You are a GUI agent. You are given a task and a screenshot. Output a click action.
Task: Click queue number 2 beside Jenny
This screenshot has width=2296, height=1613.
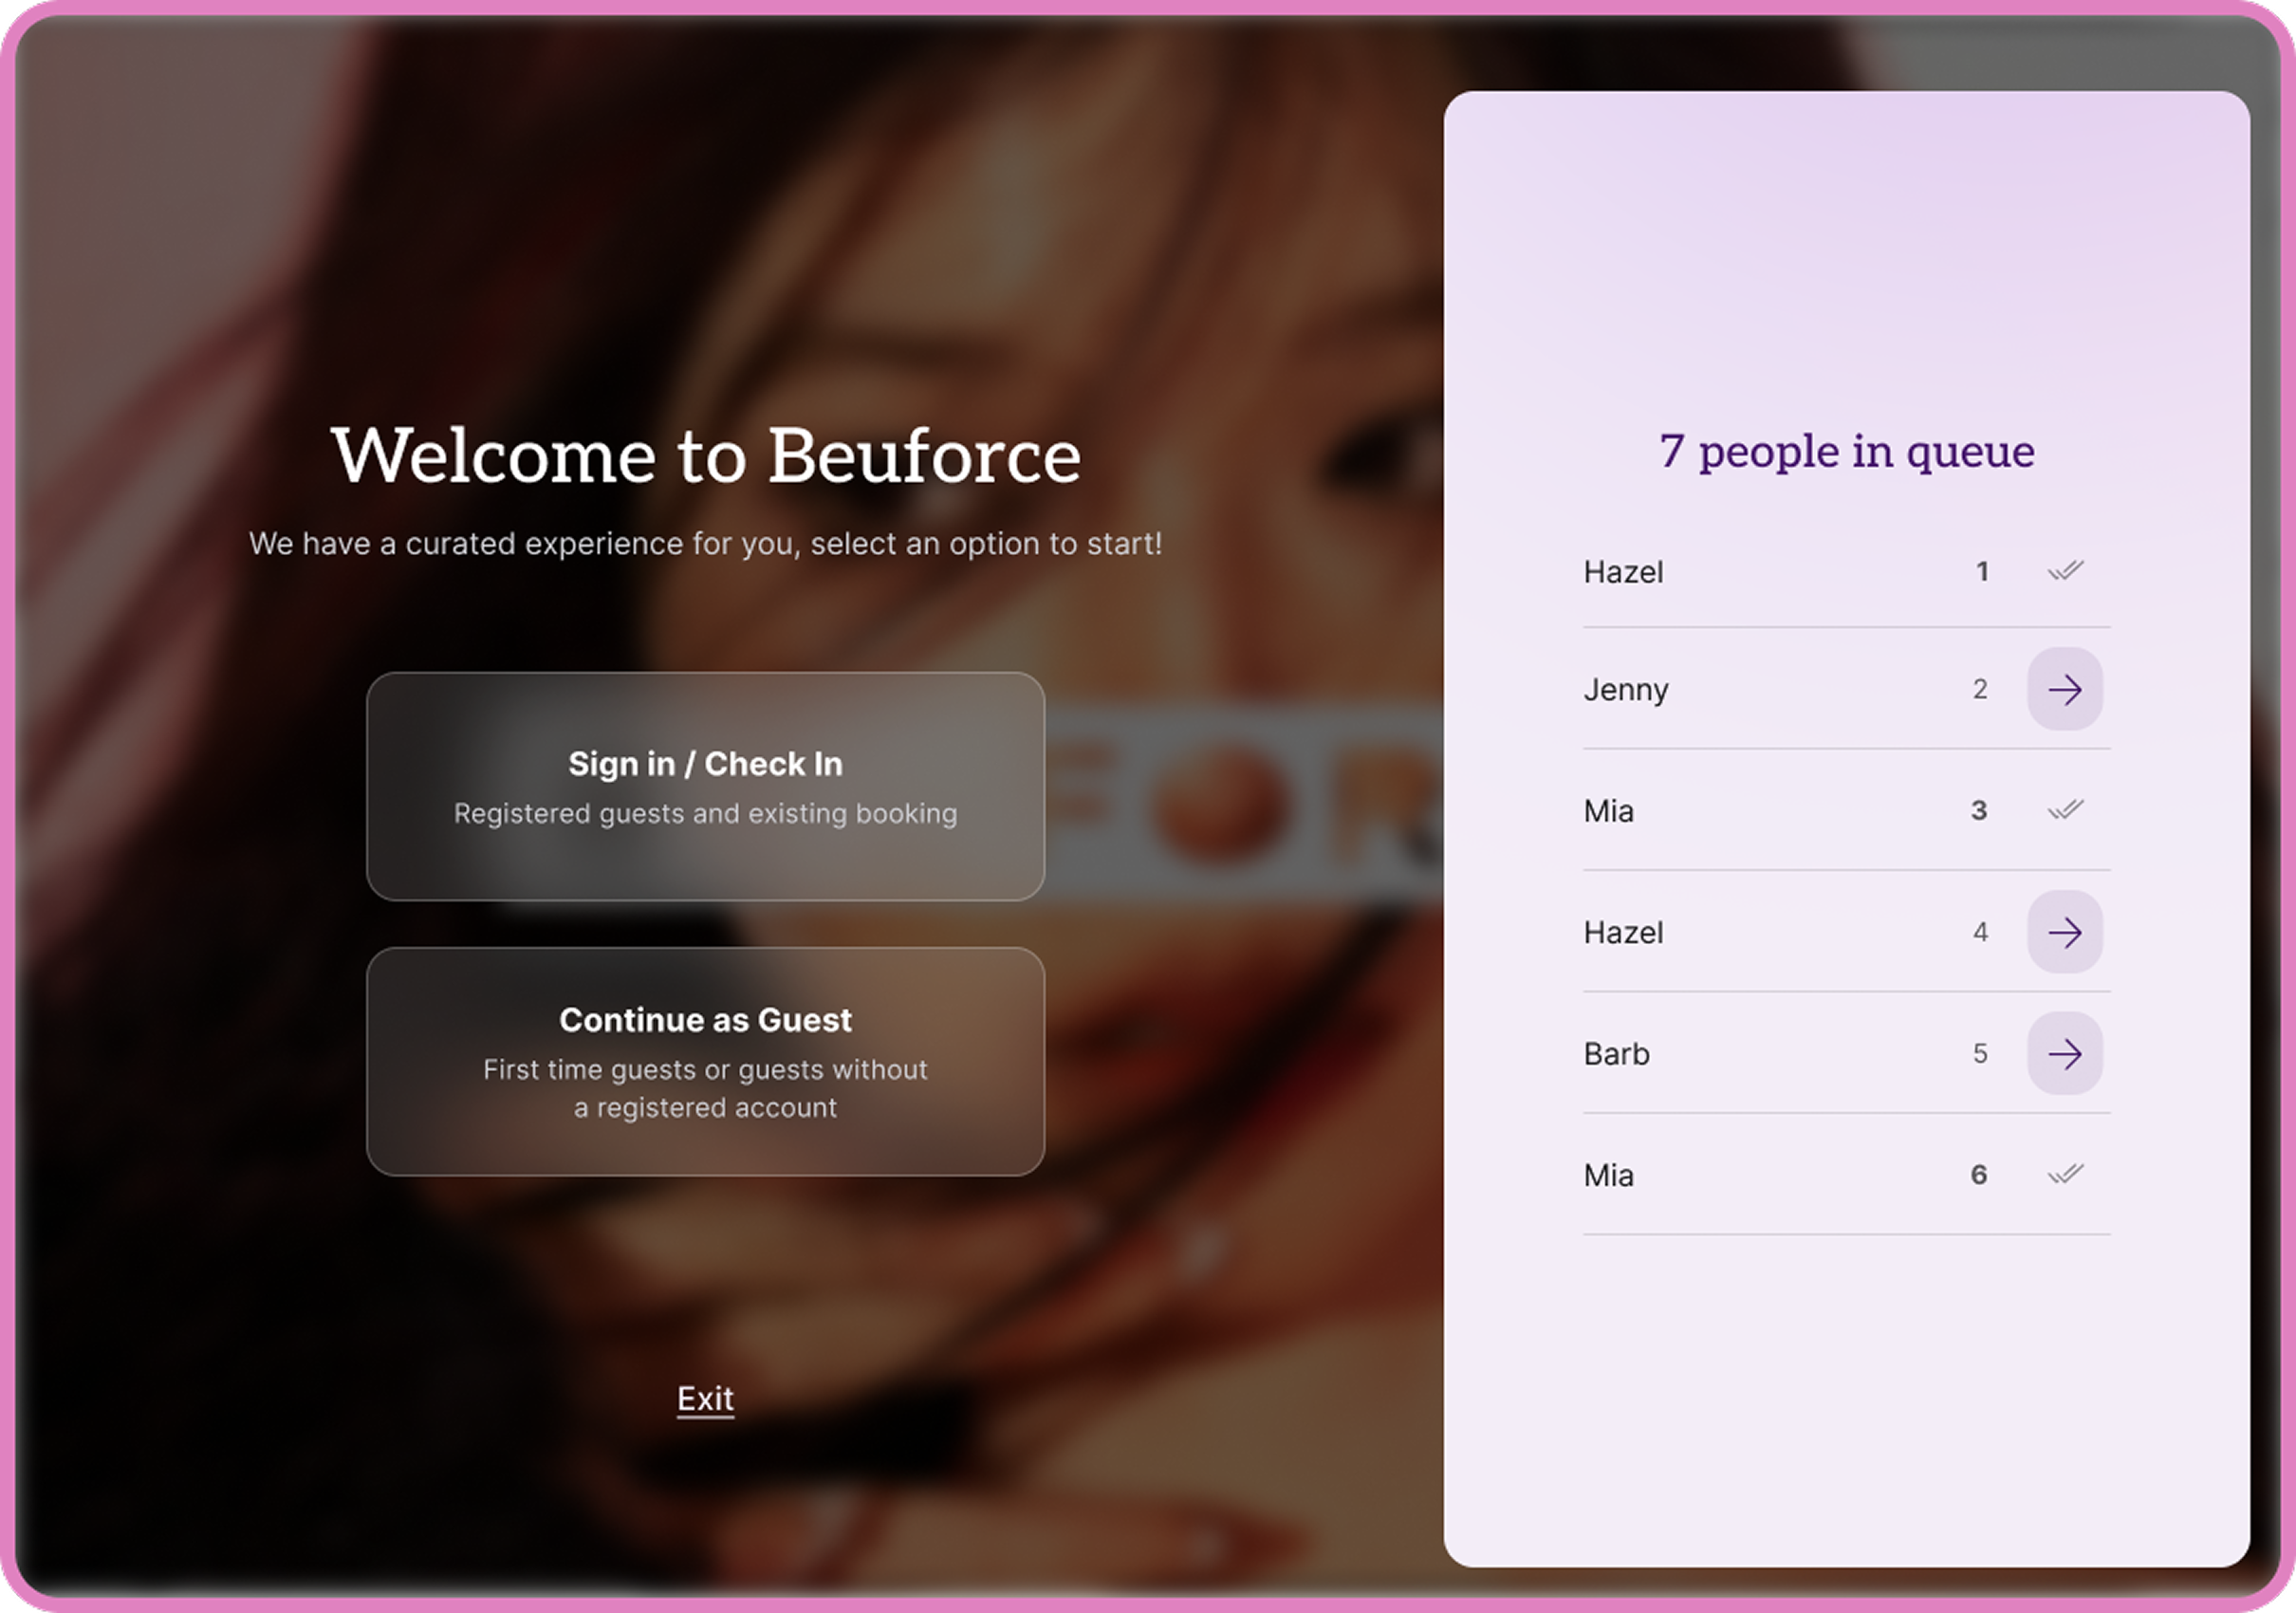[1979, 689]
